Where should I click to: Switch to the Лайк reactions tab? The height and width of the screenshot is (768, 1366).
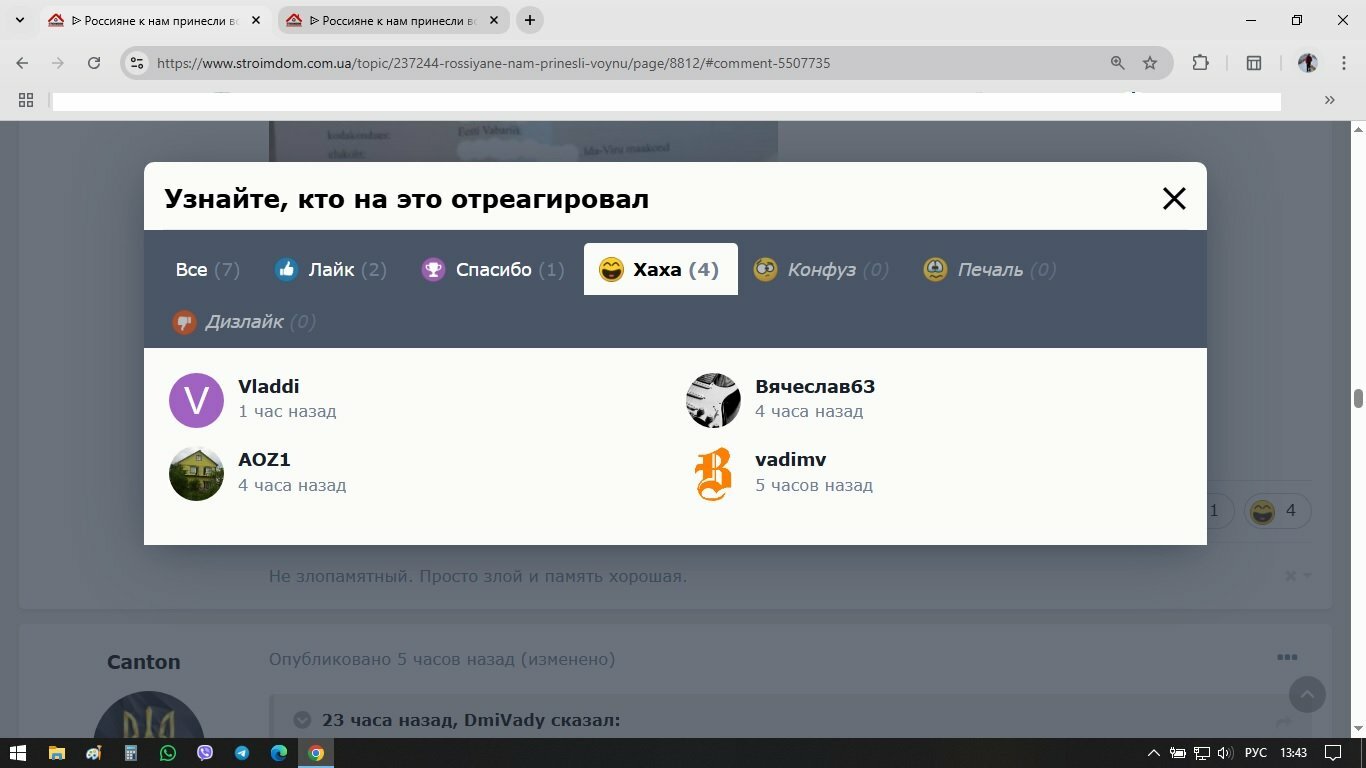point(330,269)
